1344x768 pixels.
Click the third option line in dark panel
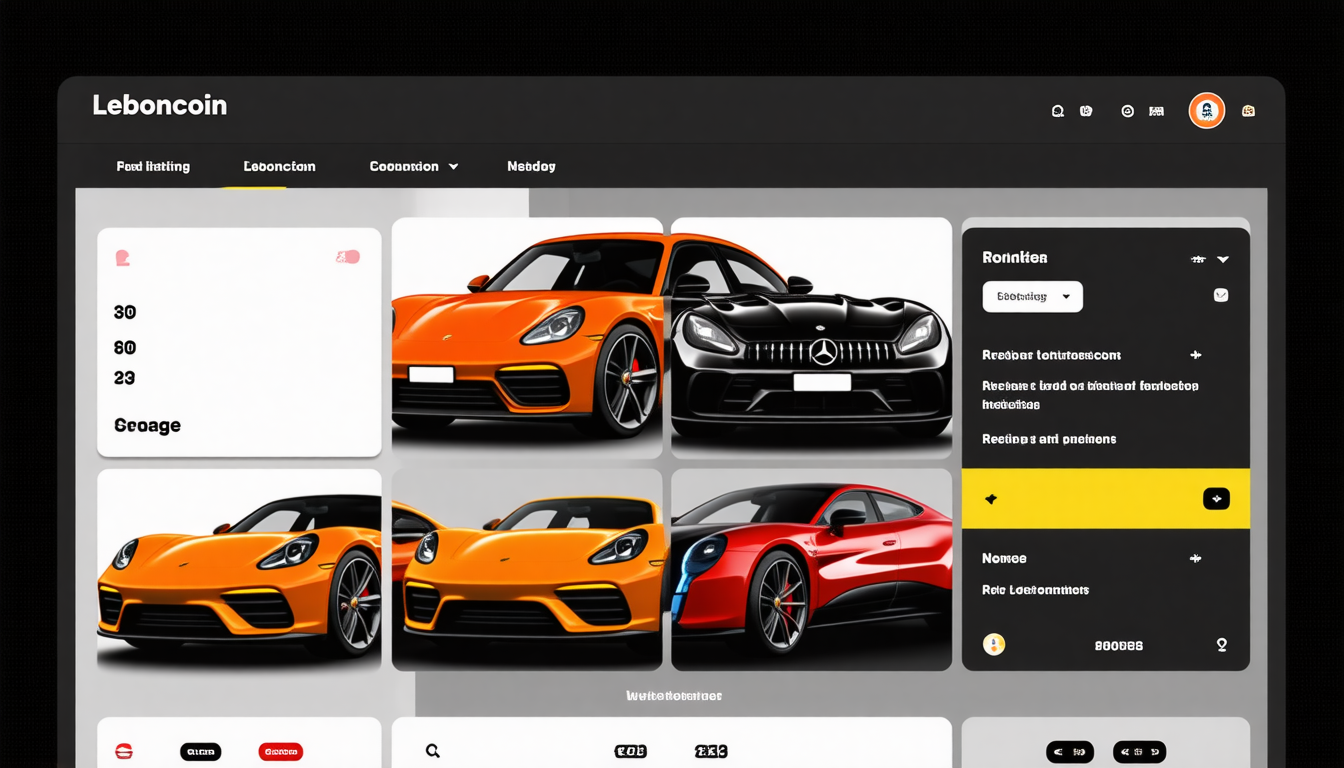[x=1049, y=439]
